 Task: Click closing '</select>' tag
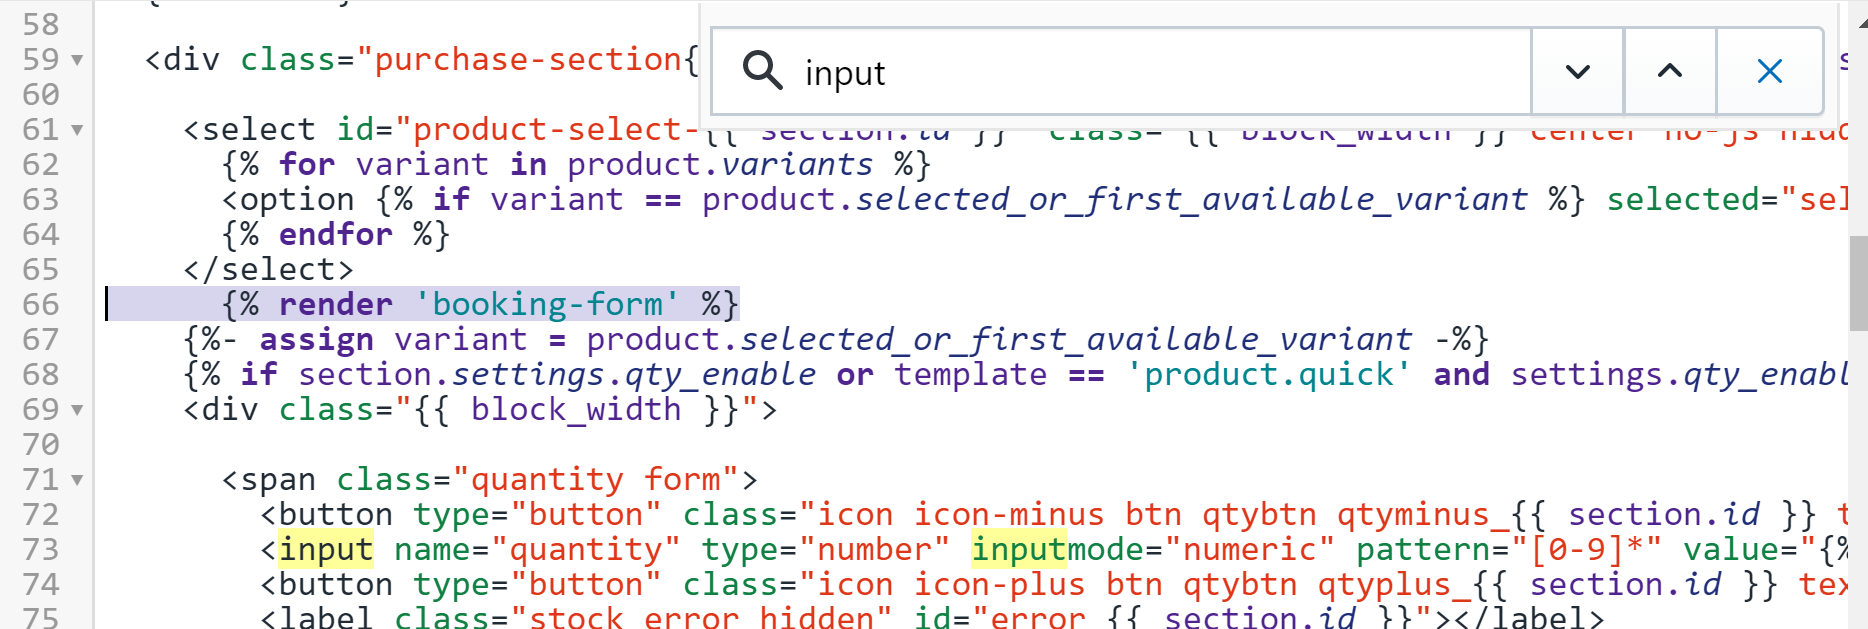click(269, 269)
